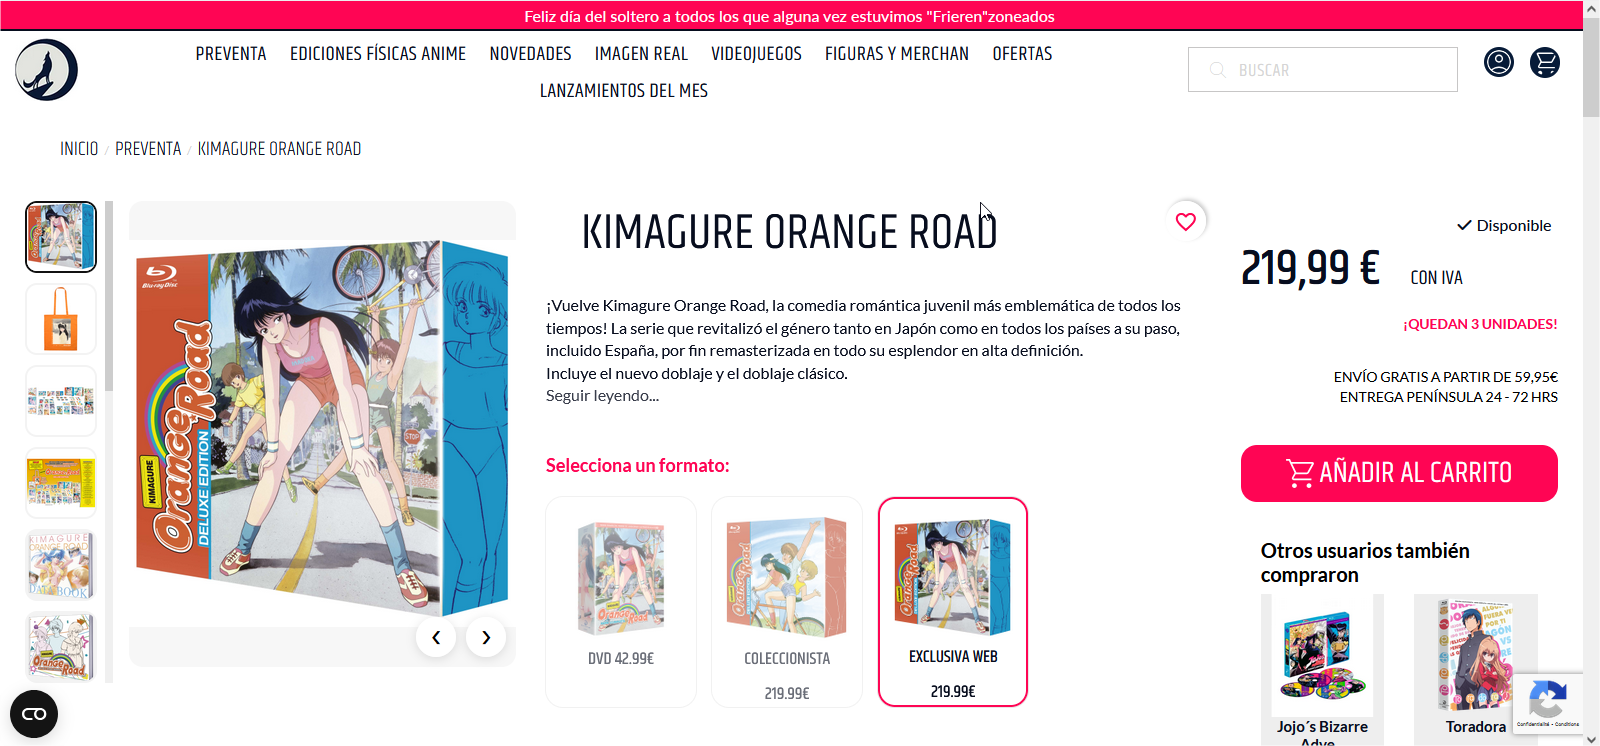Image resolution: width=1600 pixels, height=746 pixels.
Task: Click the Buscar search field
Action: tap(1322, 70)
